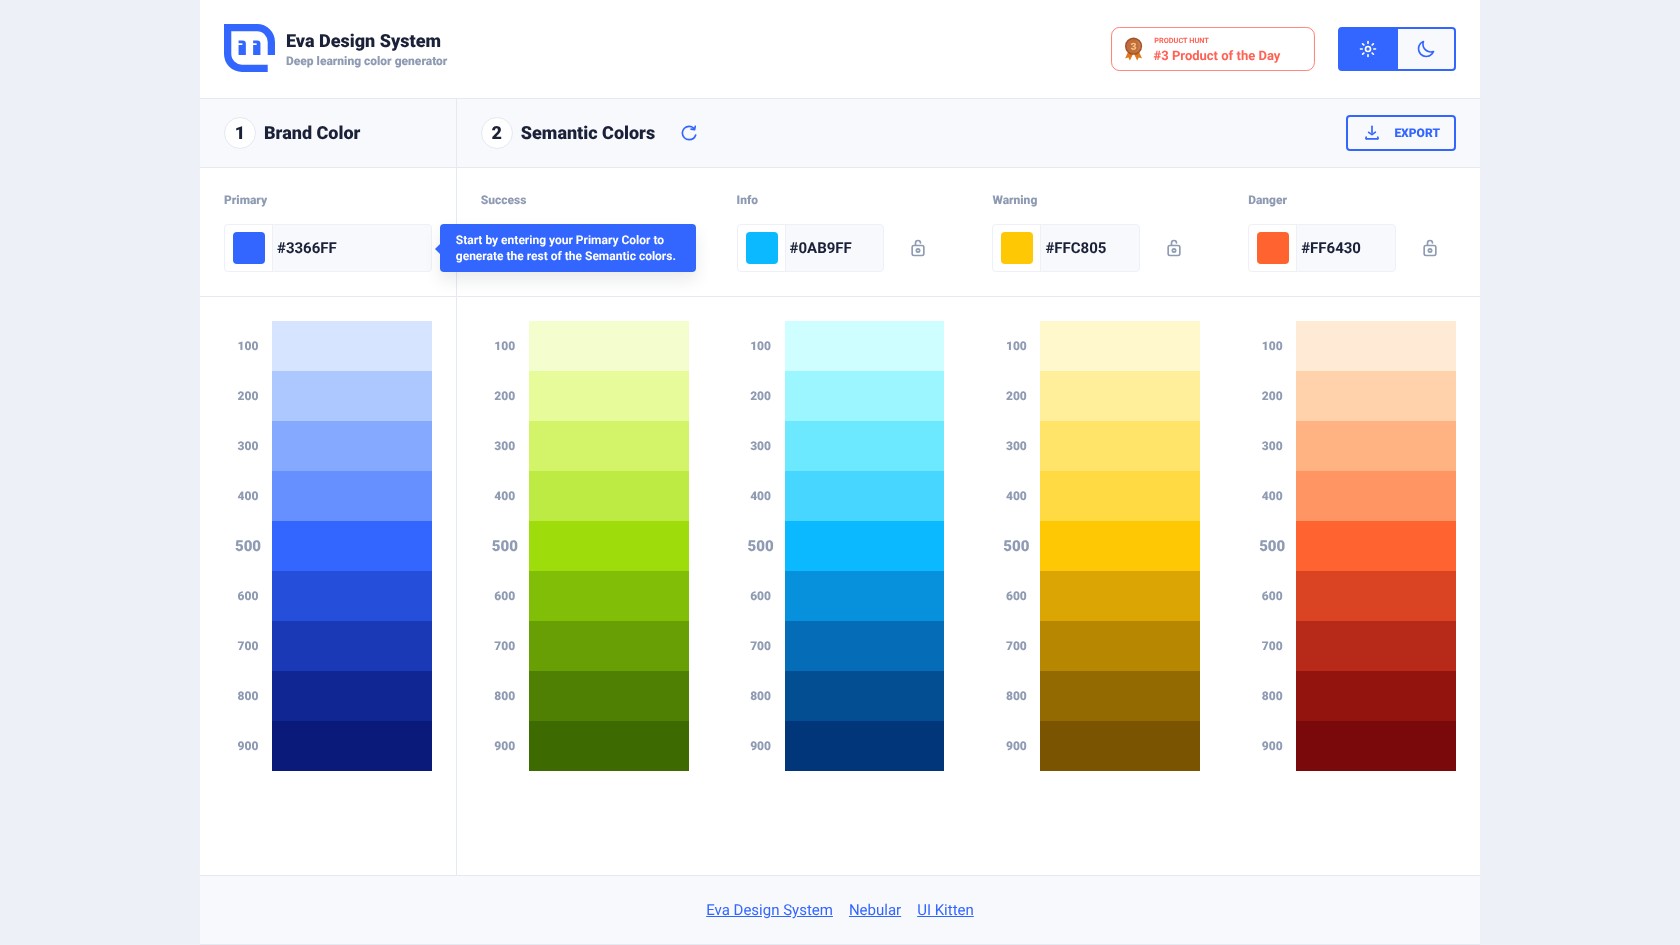Toggle the lock icon for Info color
The image size is (1680, 945).
918,248
